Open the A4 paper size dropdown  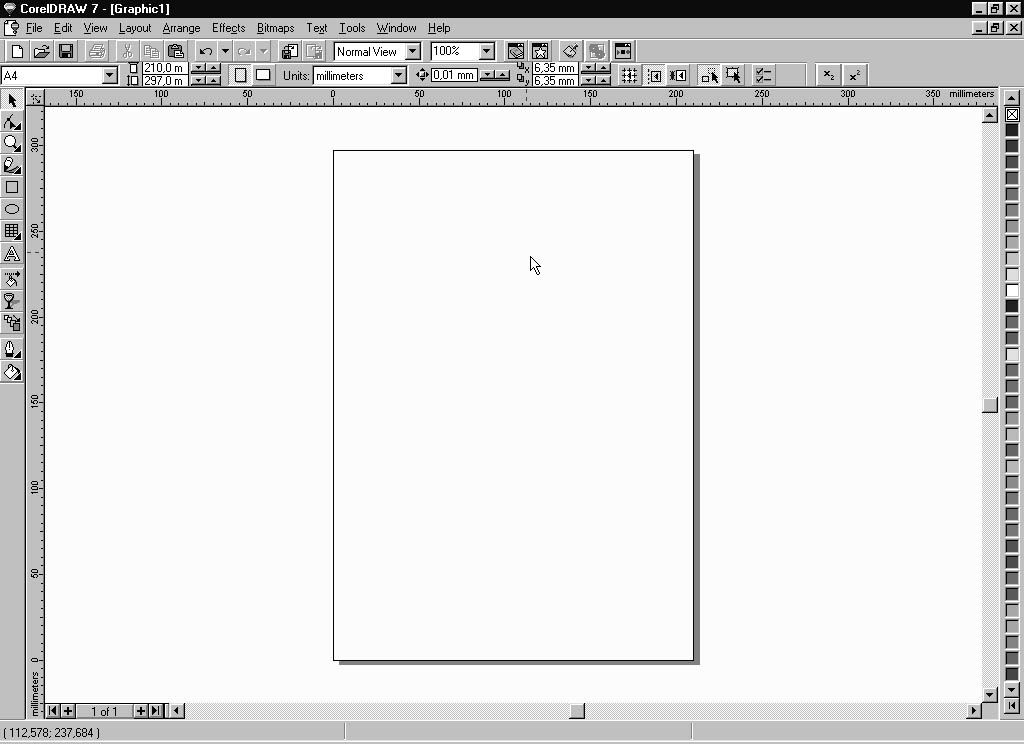tap(110, 76)
